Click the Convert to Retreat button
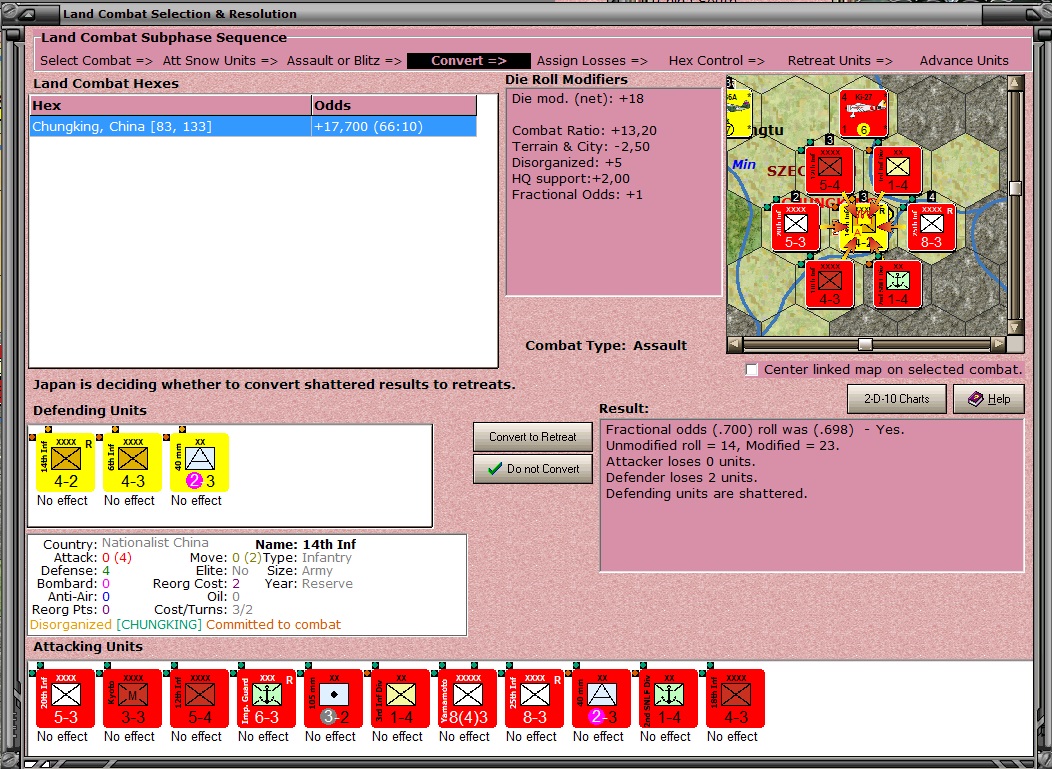This screenshot has height=769, width=1052. [x=533, y=437]
